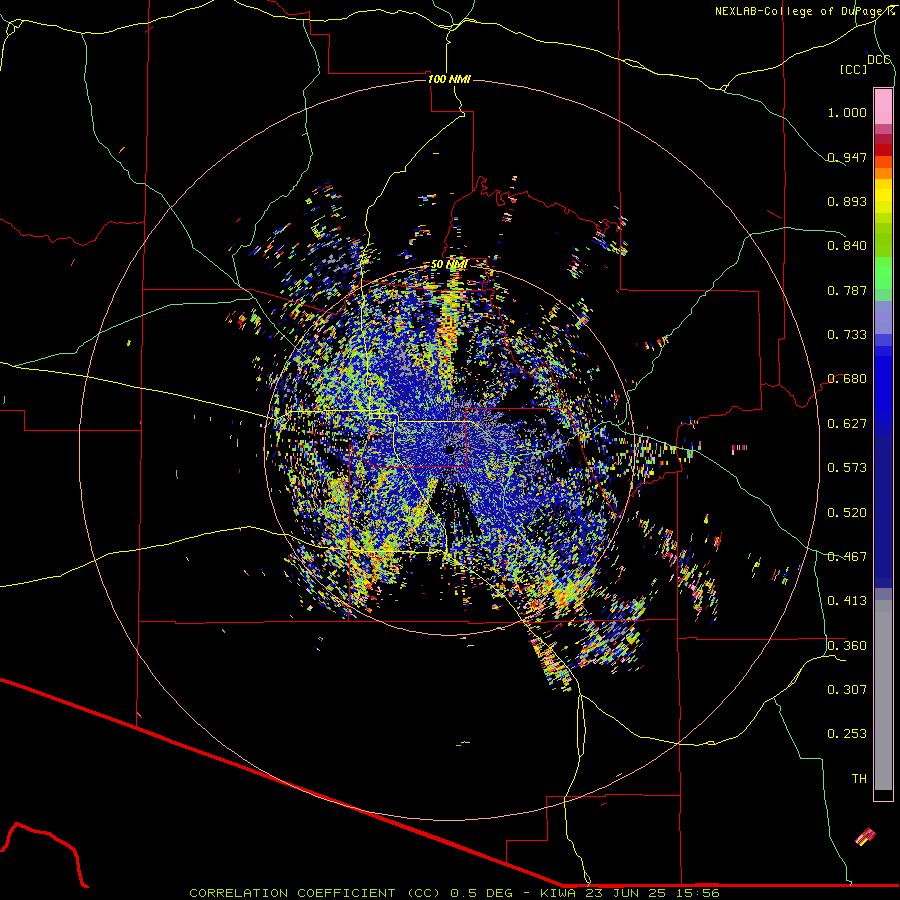Pick the bright red color bar segment
The height and width of the screenshot is (900, 900).
point(883,150)
